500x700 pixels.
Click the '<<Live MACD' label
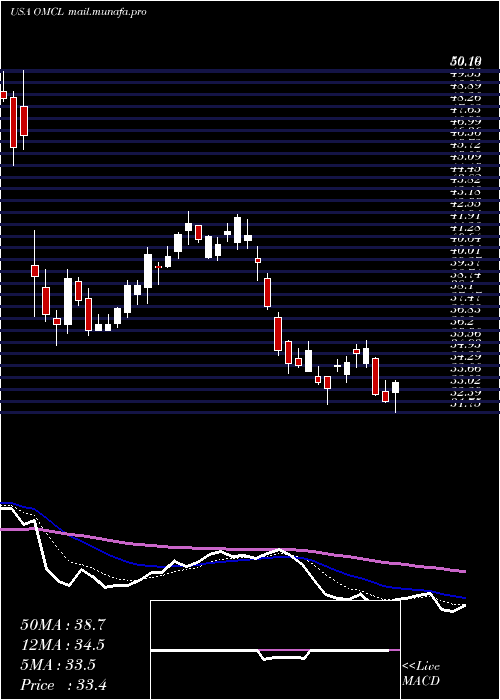[421, 674]
